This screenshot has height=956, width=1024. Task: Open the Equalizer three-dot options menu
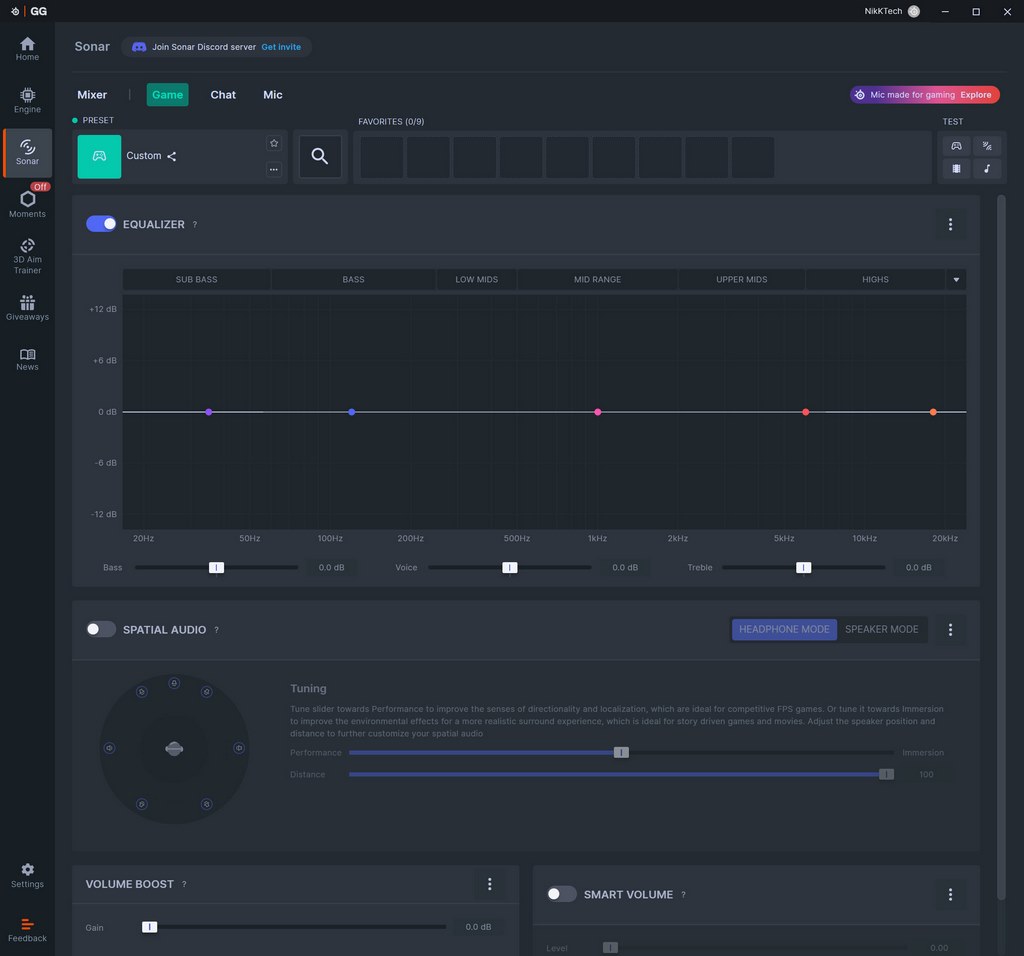950,224
